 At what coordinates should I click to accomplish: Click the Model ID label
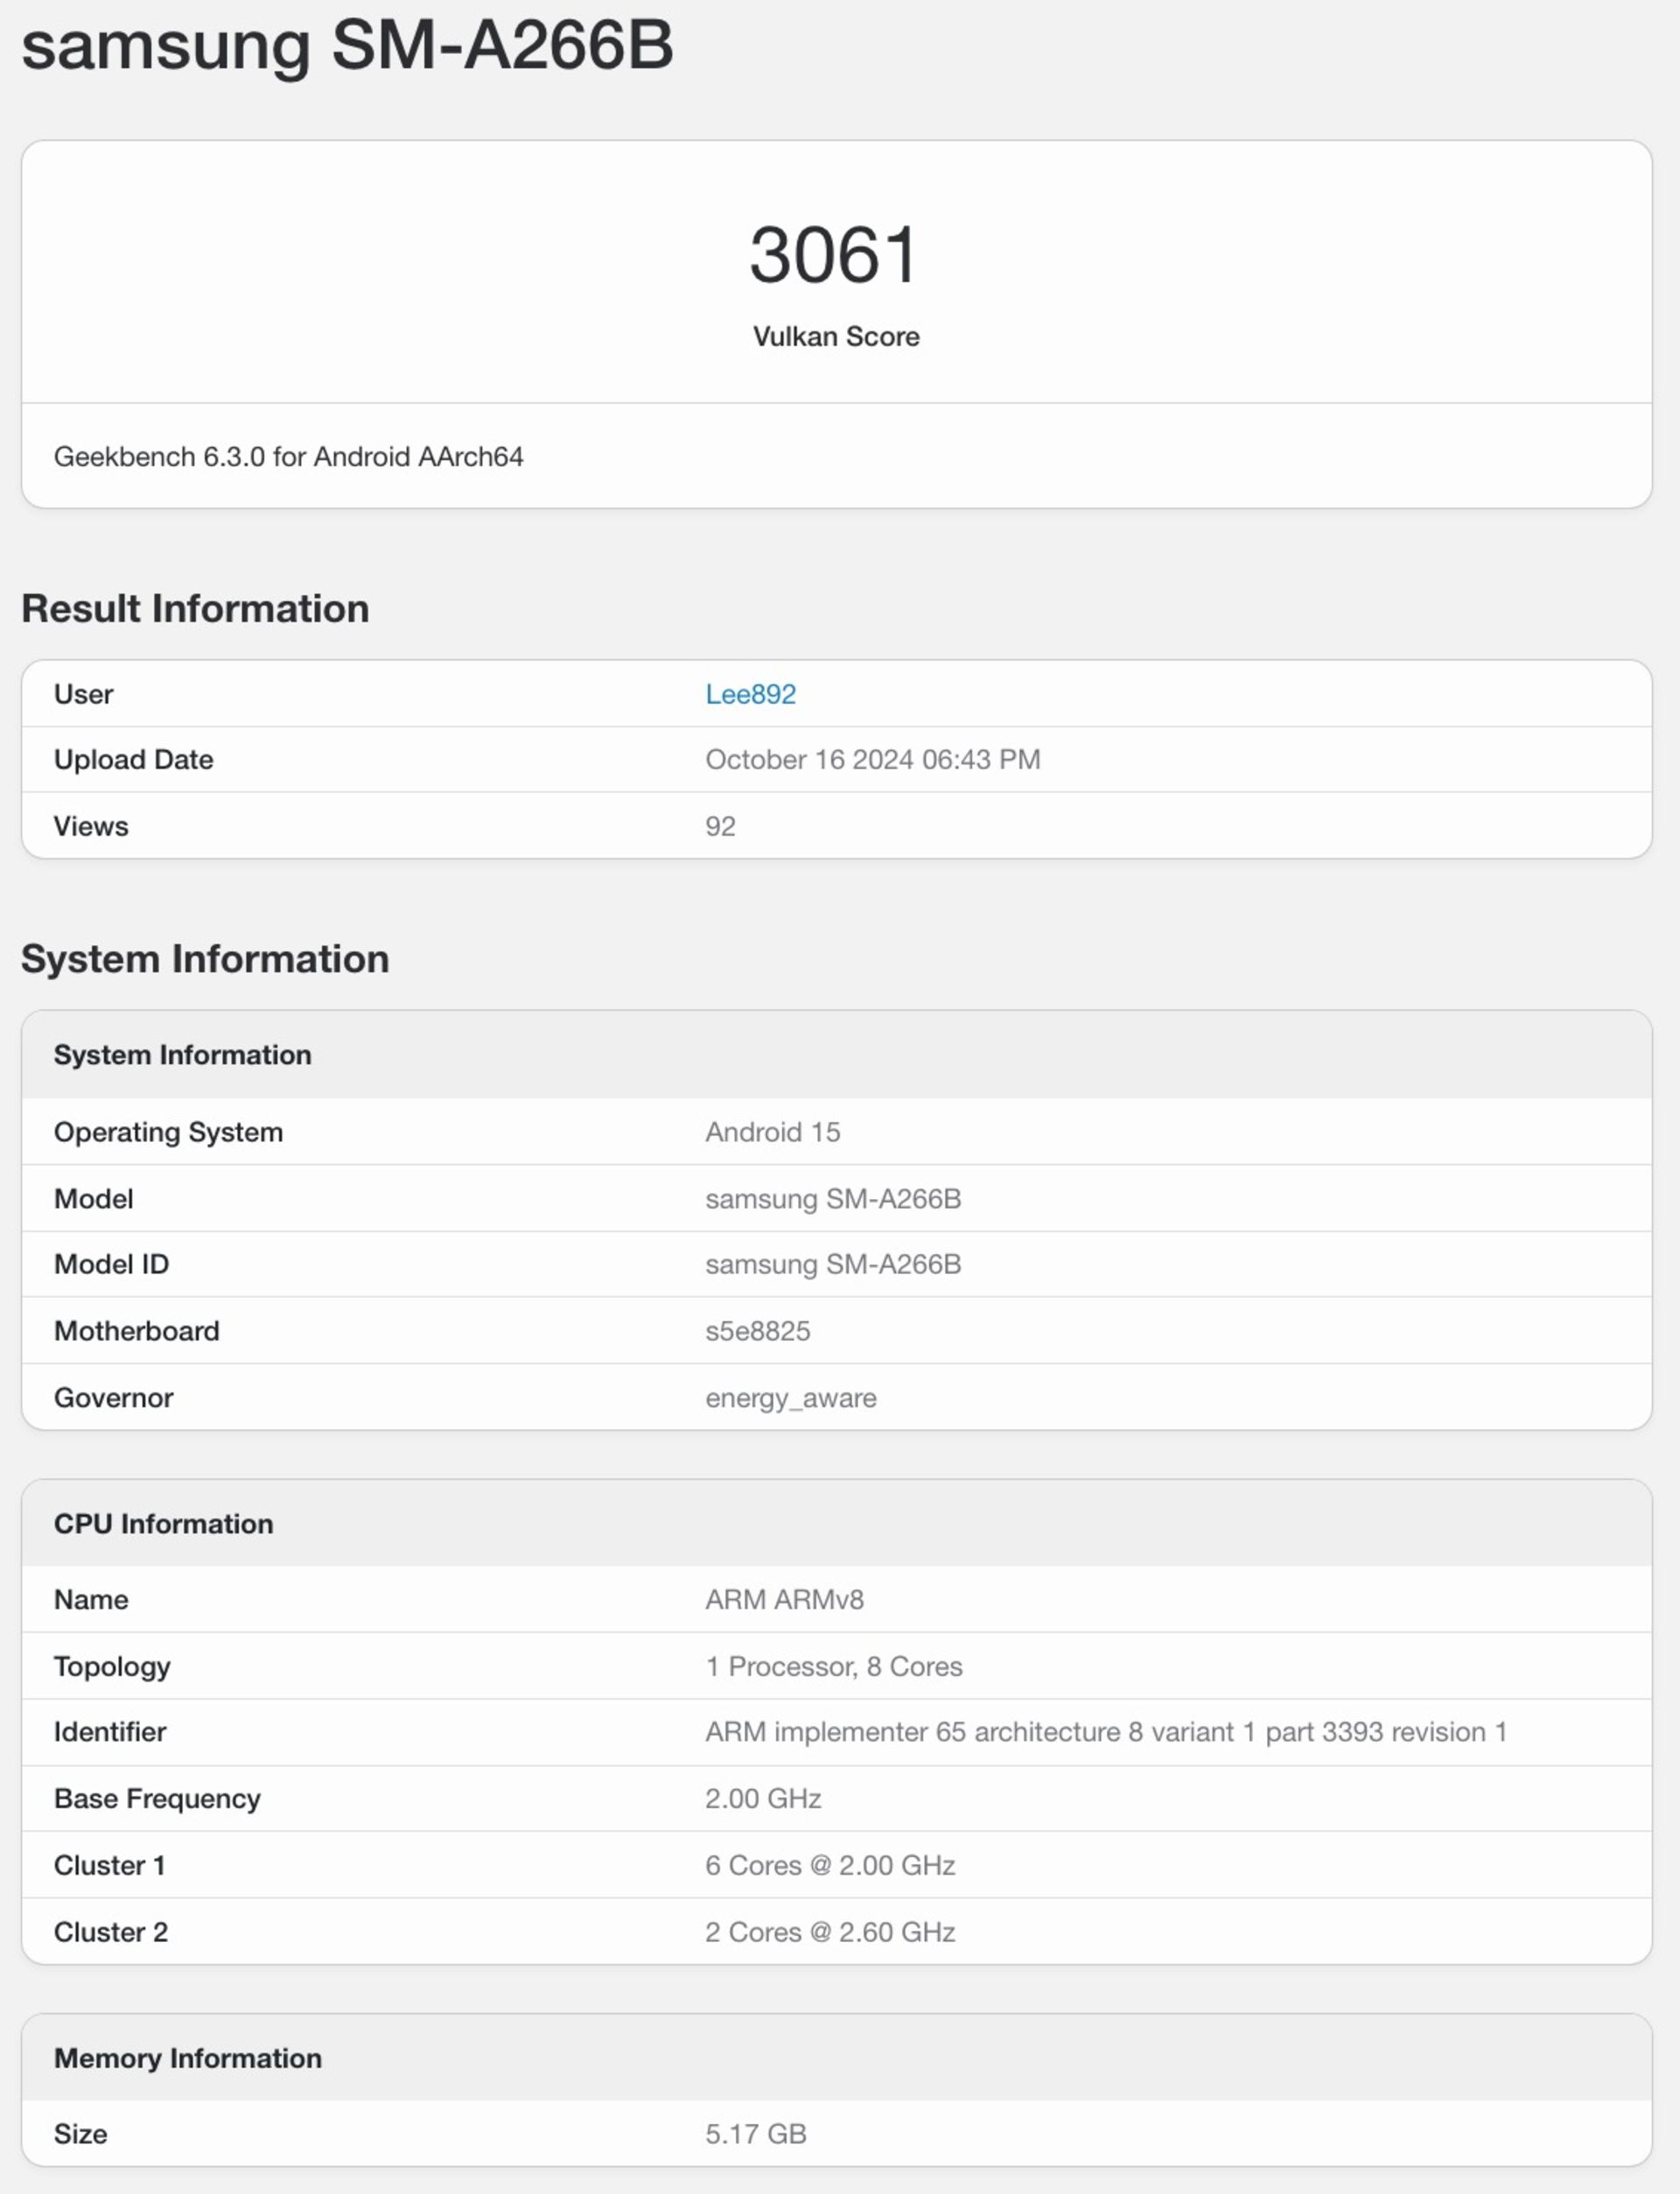(111, 1264)
